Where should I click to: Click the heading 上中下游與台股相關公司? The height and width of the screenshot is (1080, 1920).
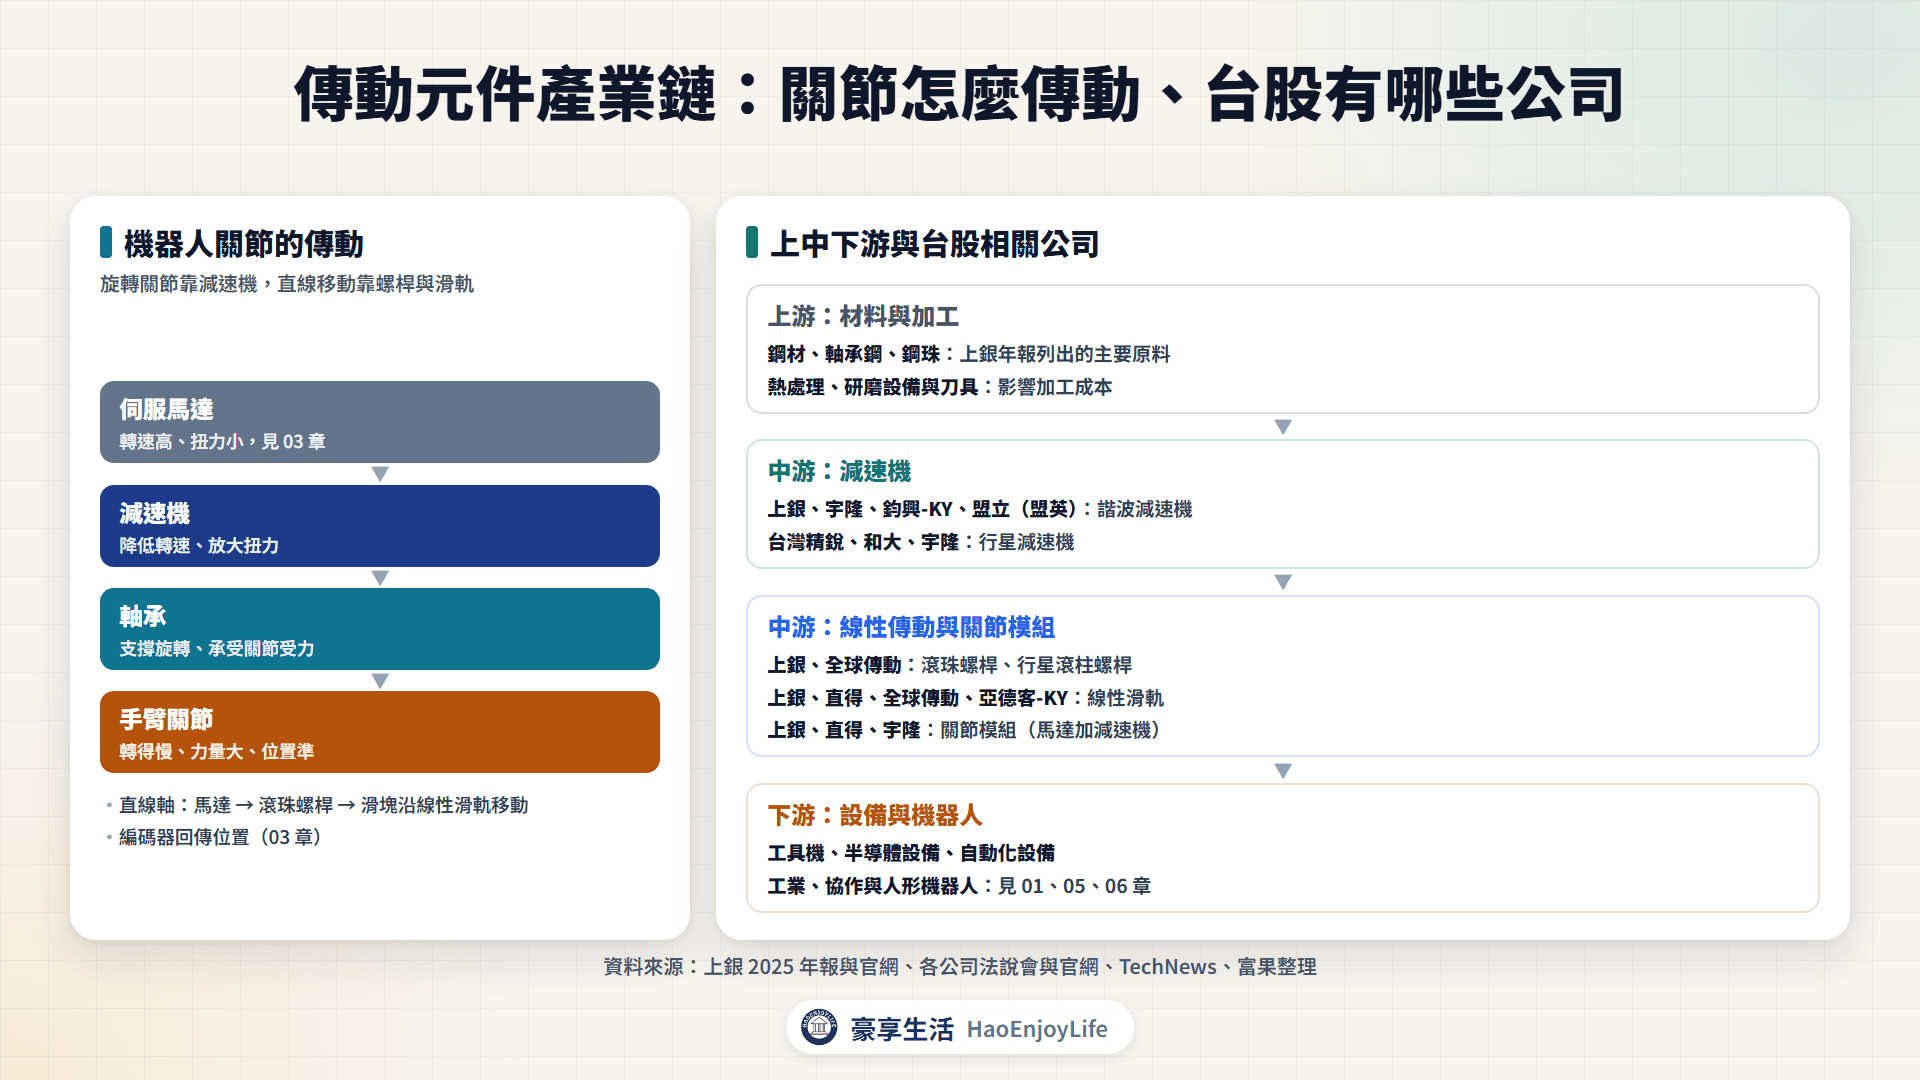pos(934,244)
